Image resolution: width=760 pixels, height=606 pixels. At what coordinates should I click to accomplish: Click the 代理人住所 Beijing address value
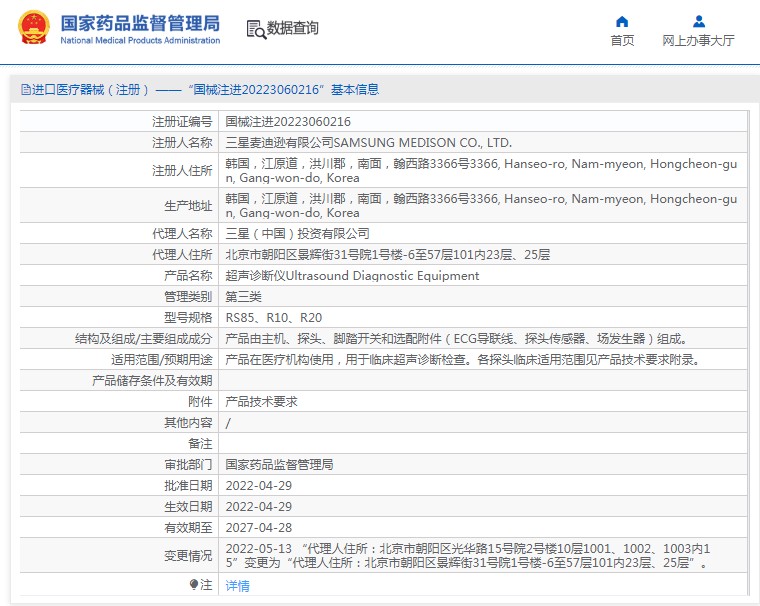pyautogui.click(x=388, y=255)
